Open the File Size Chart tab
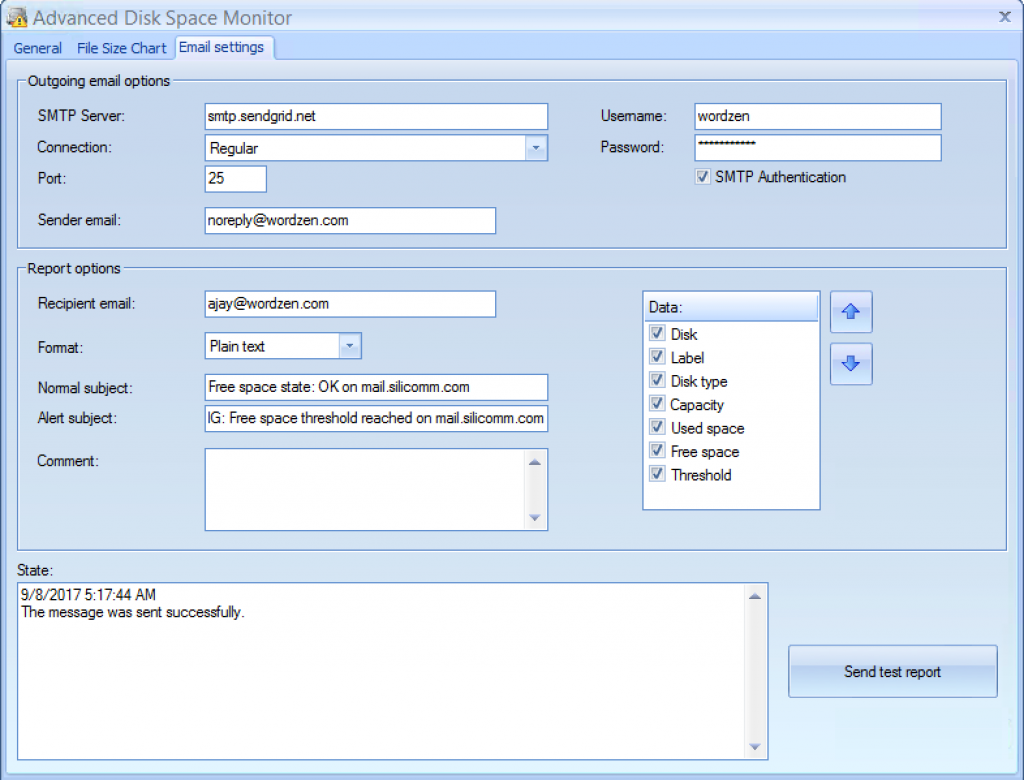The width and height of the screenshot is (1024, 780). [x=121, y=48]
